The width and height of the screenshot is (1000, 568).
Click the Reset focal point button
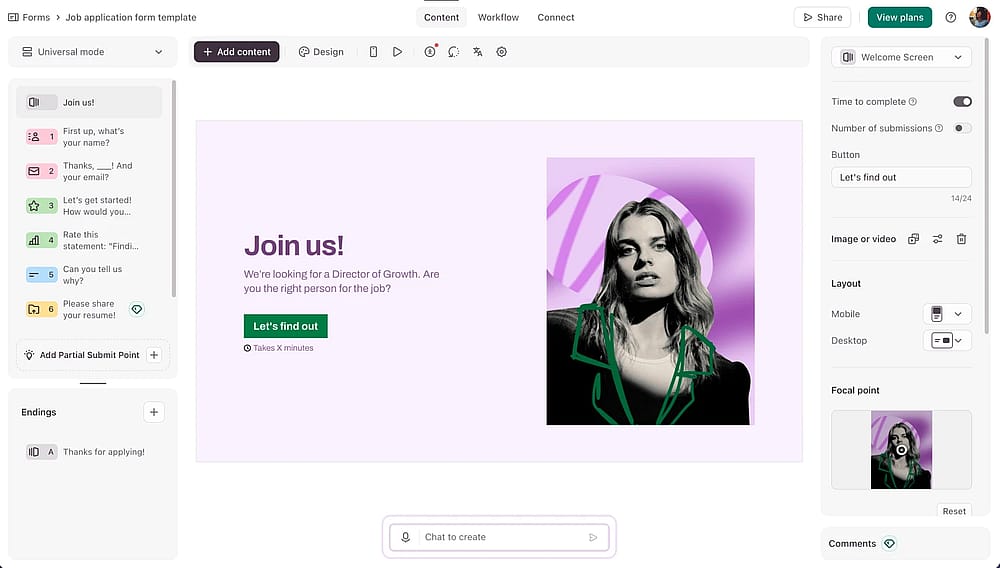(954, 511)
